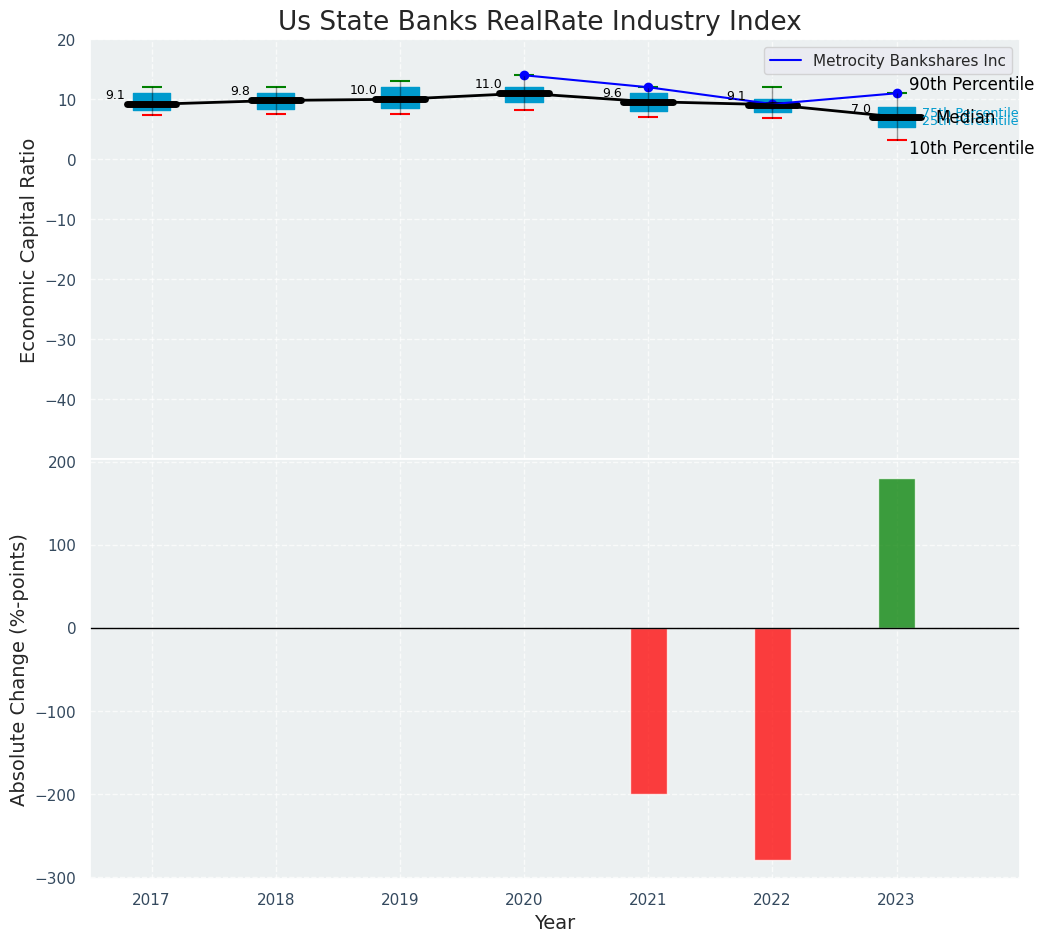Image resolution: width=1044 pixels, height=942 pixels.
Task: Click the 90th Percentile annotation label
Action: click(x=970, y=84)
